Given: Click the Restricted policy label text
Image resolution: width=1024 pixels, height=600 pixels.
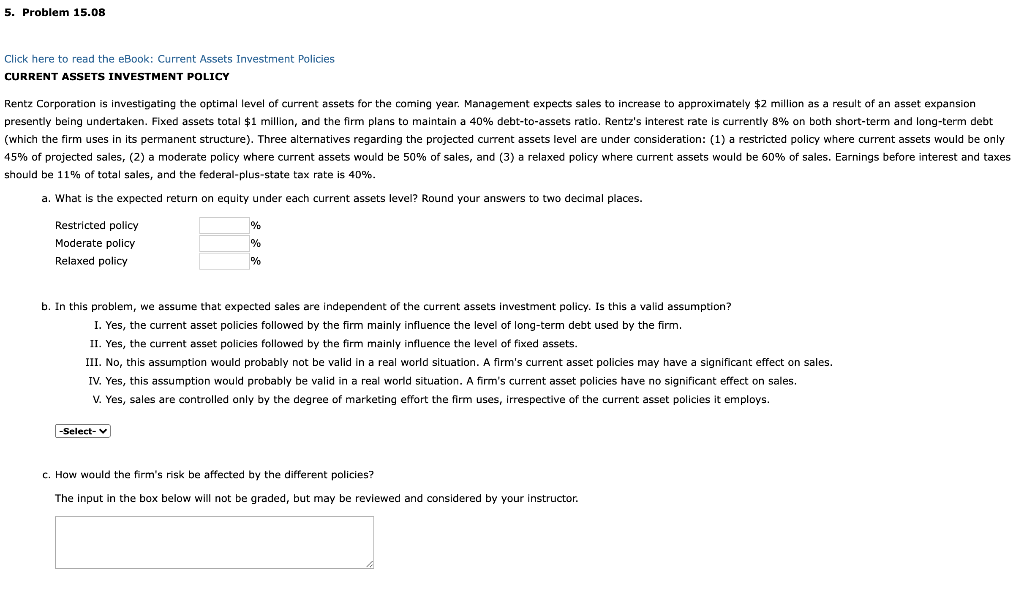Looking at the screenshot, I should pos(96,225).
